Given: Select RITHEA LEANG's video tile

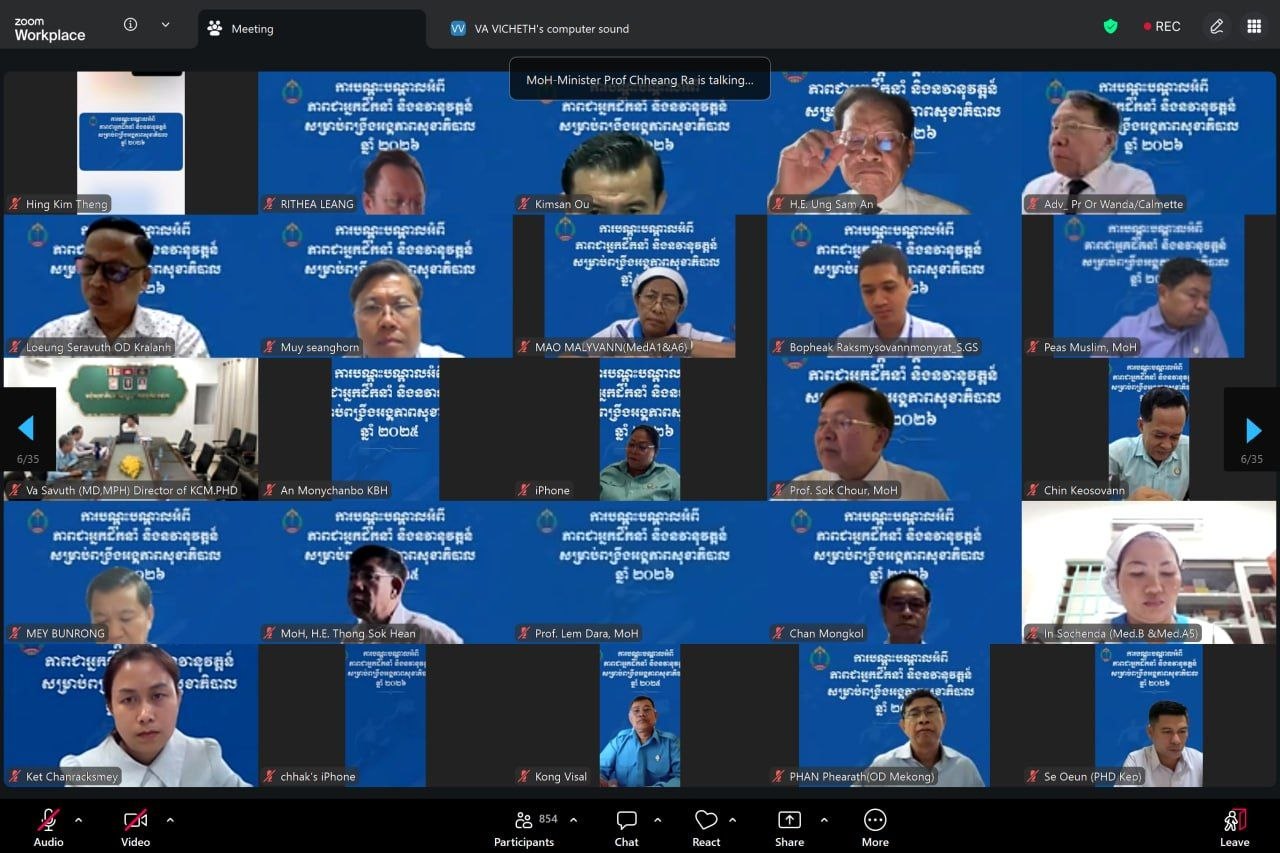Looking at the screenshot, I should coord(385,143).
